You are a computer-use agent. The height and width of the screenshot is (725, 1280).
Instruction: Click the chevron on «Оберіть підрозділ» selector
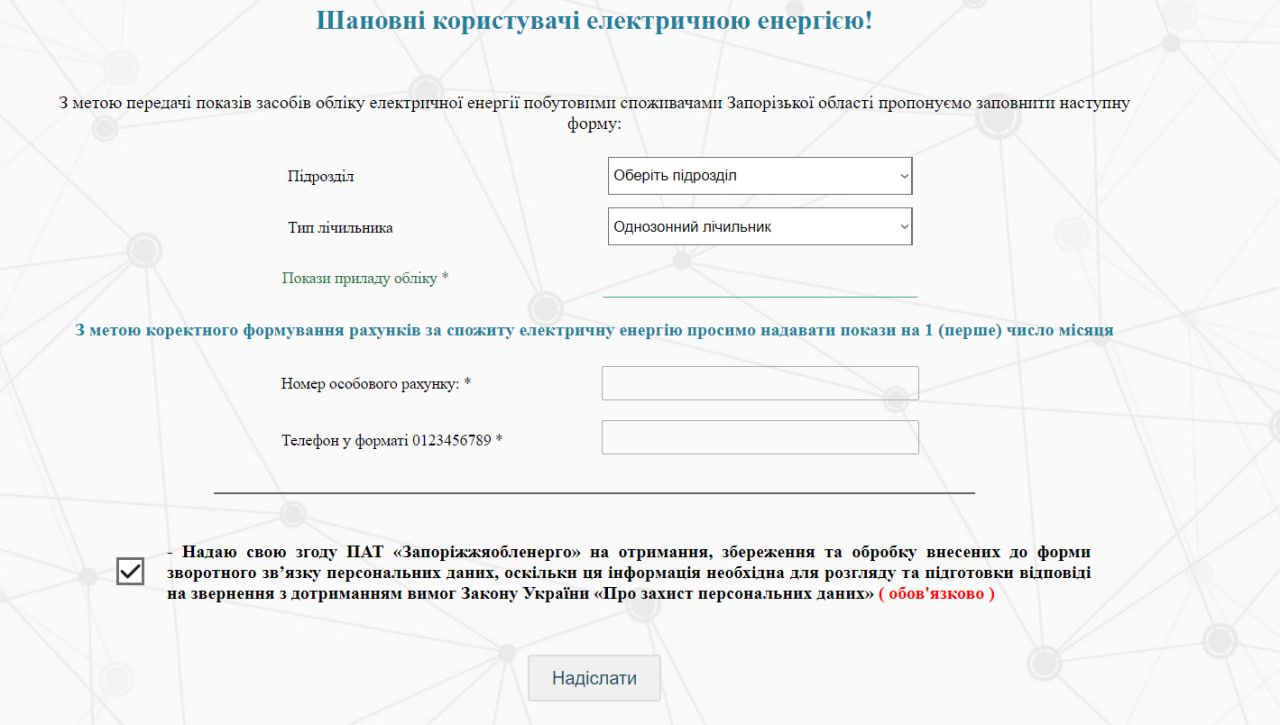coord(901,175)
